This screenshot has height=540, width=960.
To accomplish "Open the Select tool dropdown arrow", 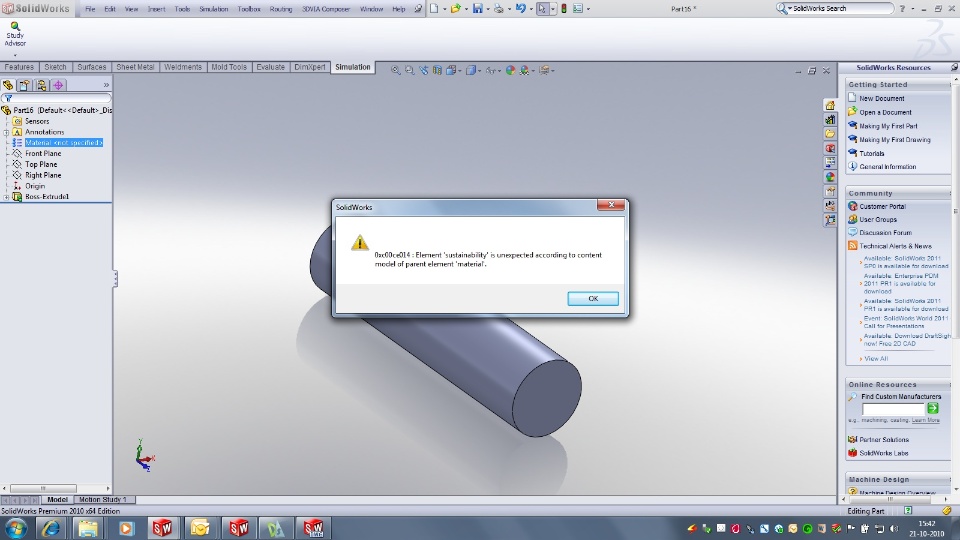I will point(553,9).
